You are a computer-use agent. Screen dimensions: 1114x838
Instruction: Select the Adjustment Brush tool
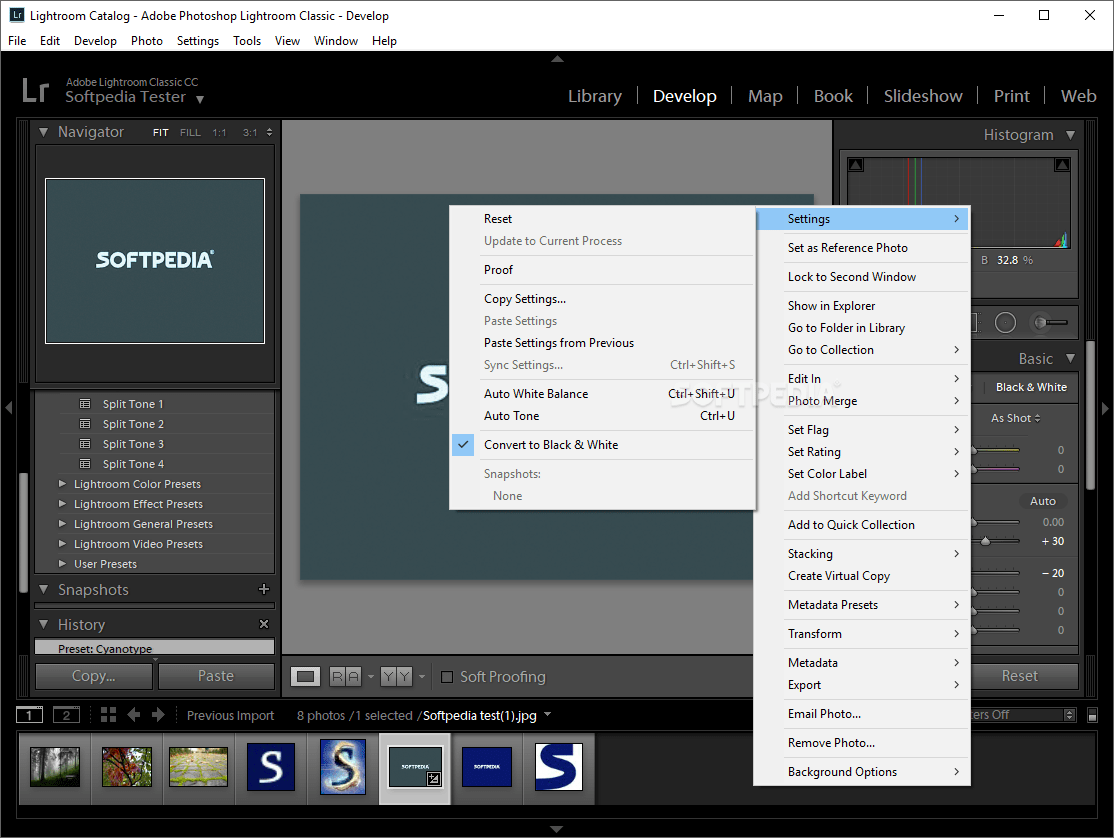click(1050, 322)
